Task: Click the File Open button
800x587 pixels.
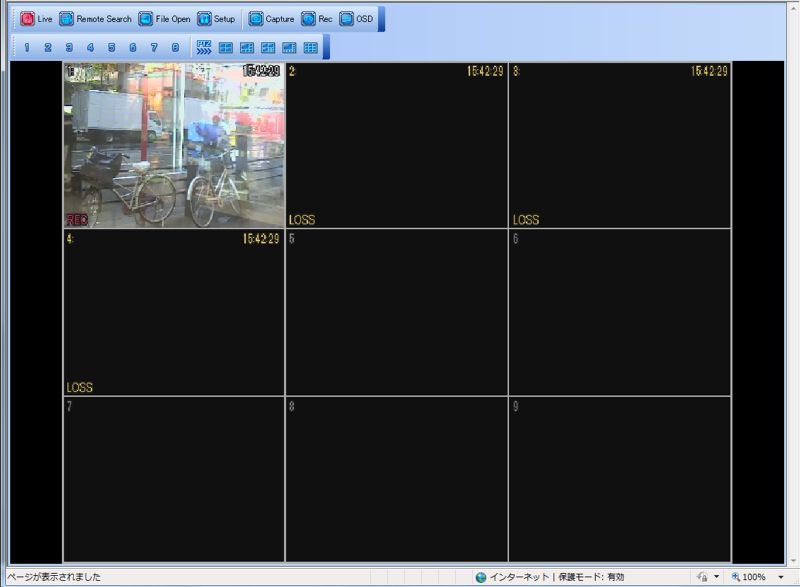Action: [x=164, y=19]
